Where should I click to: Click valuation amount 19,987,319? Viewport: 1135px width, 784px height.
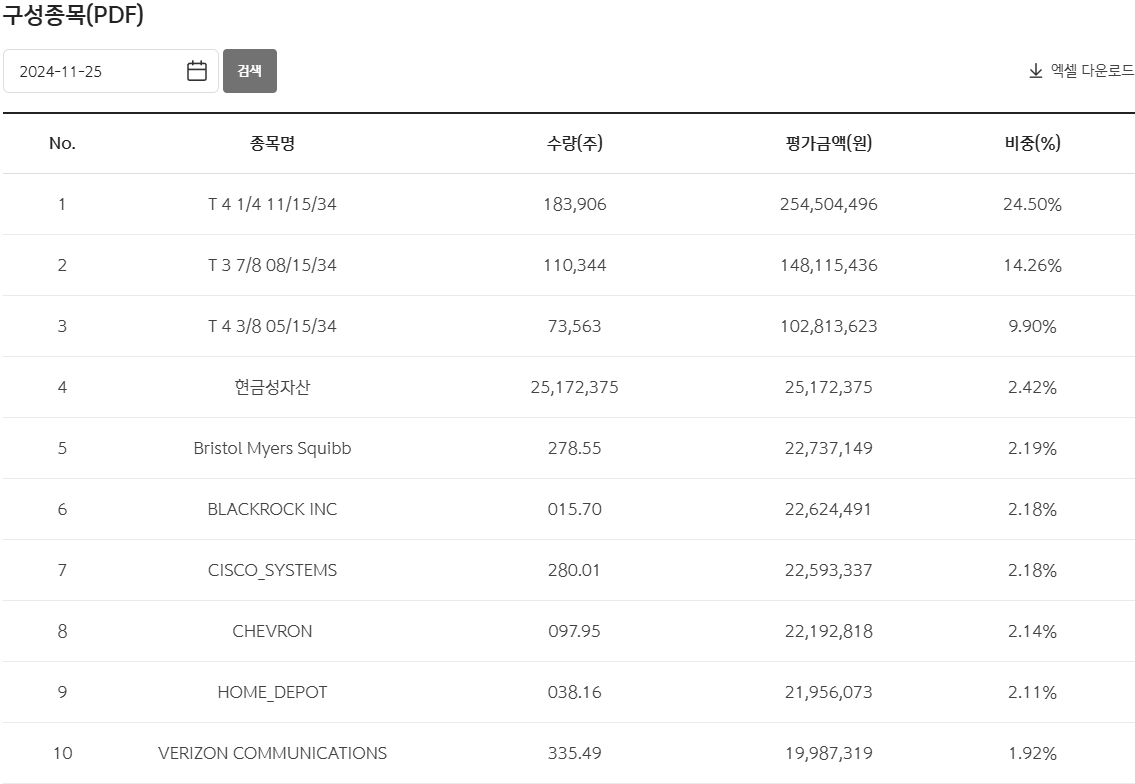[x=829, y=753]
